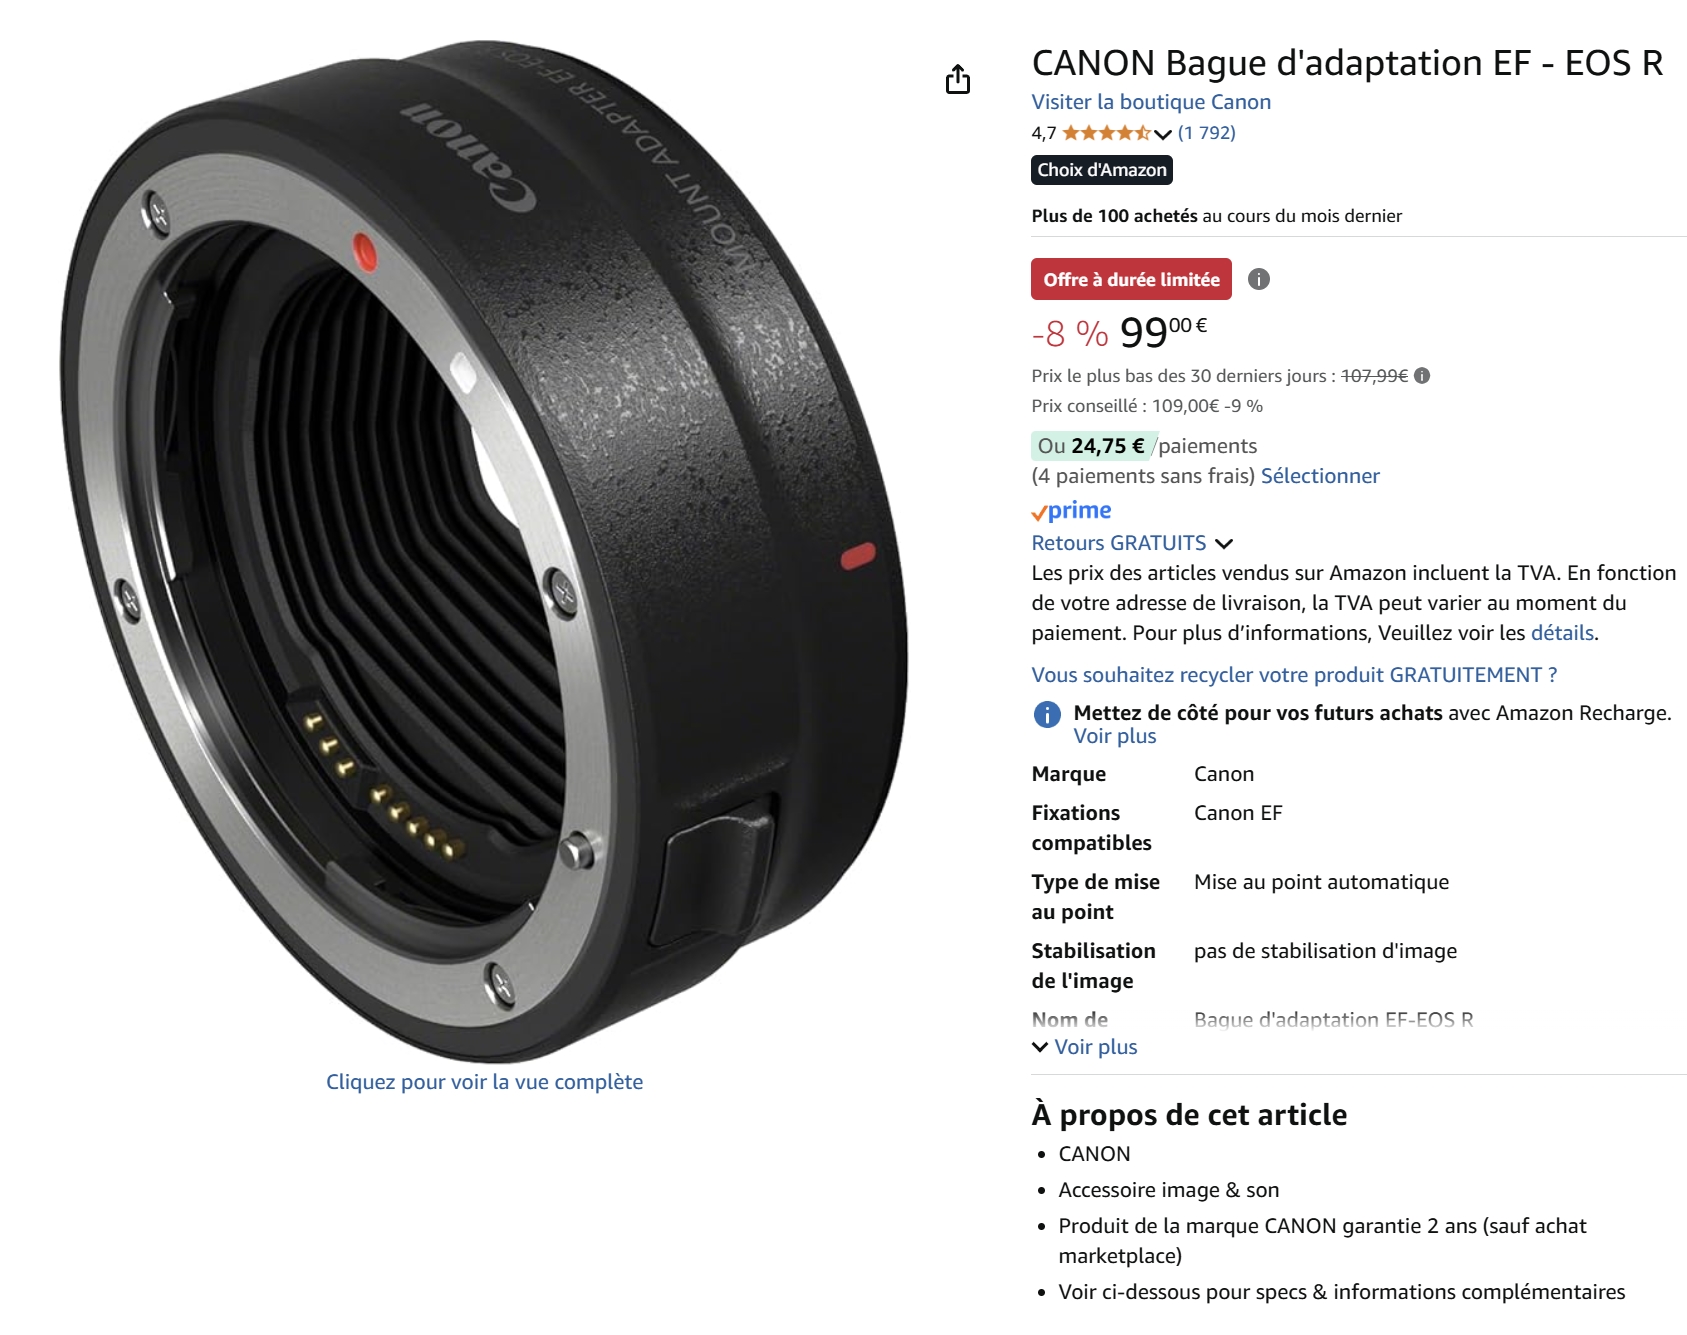Click the Choix d'Amazon badge

(x=1102, y=170)
